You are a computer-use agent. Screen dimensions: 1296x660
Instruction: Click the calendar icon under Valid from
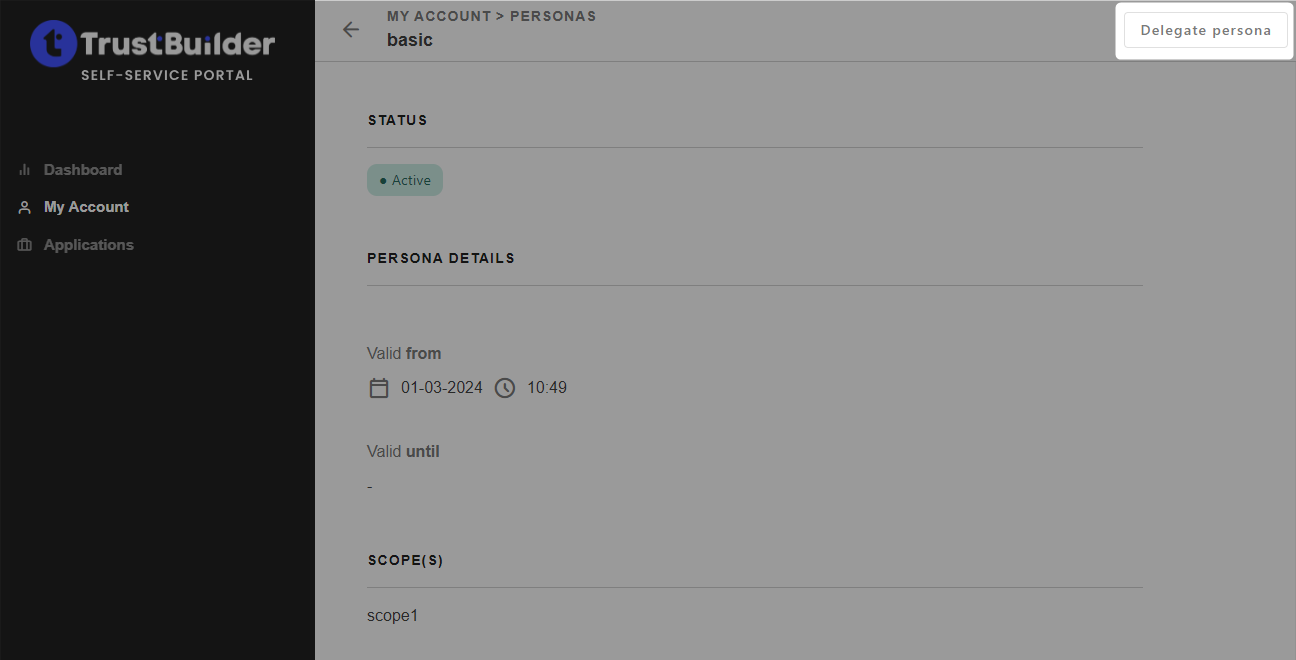[379, 388]
